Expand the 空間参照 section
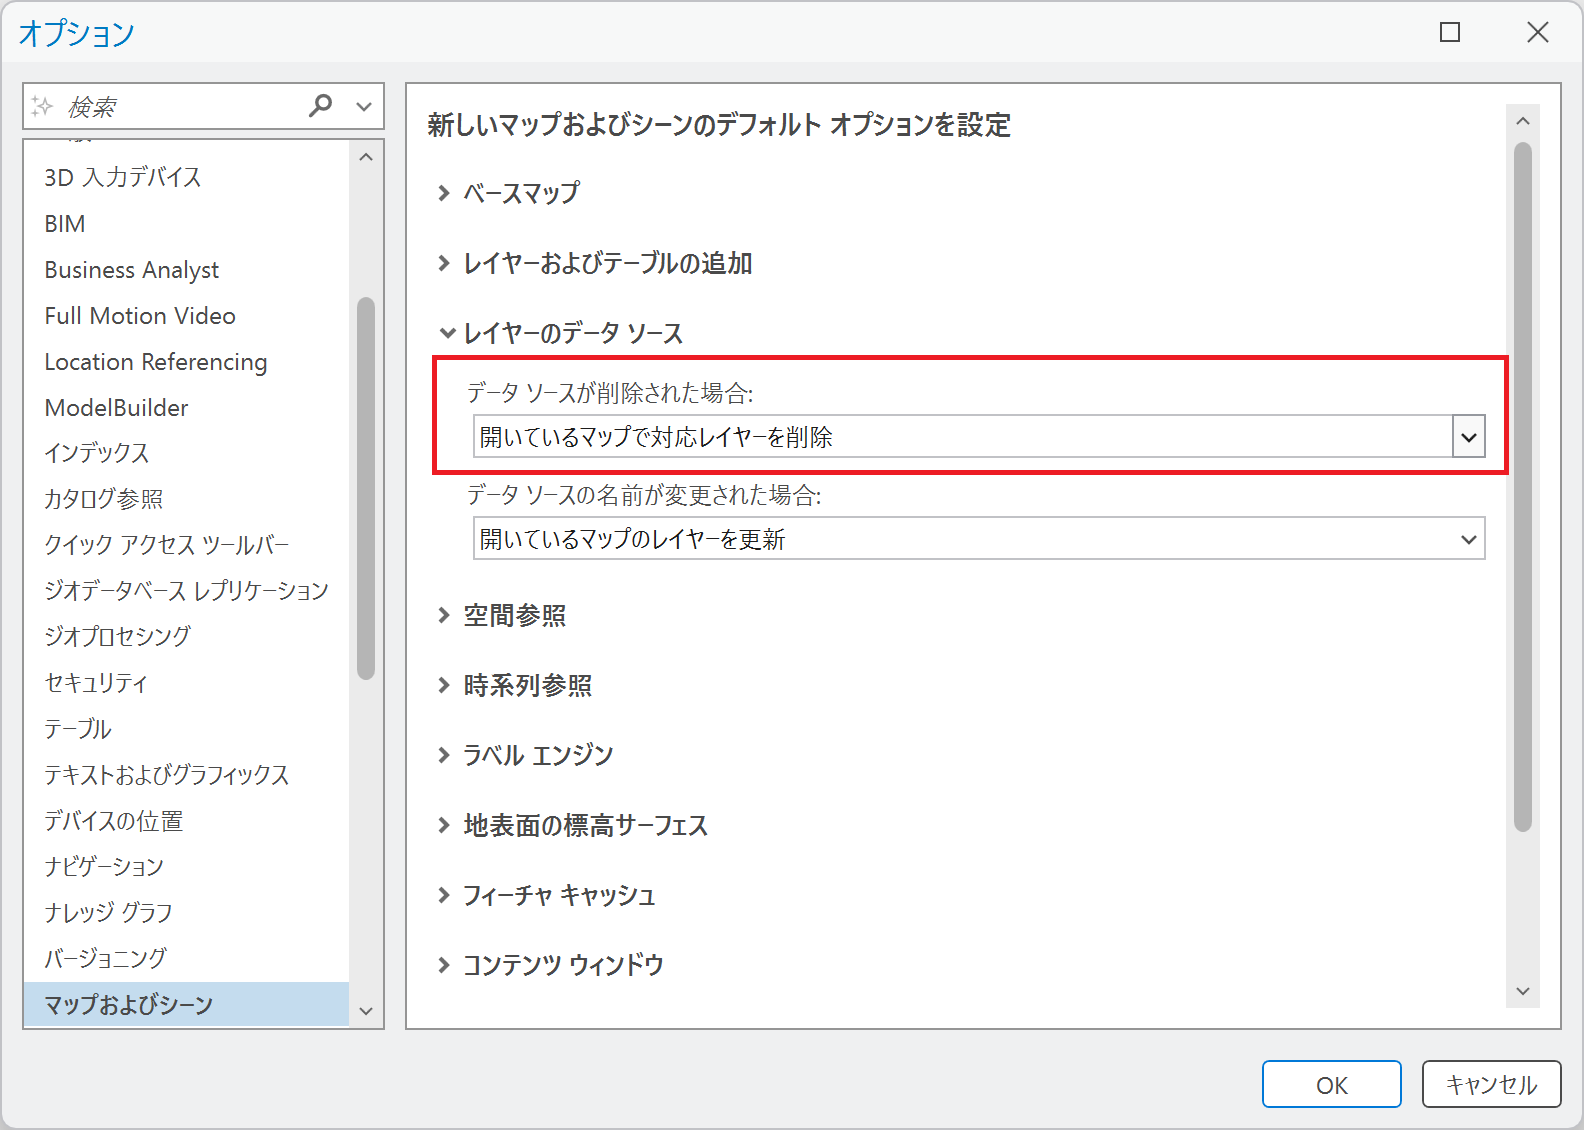The image size is (1584, 1130). pyautogui.click(x=444, y=615)
